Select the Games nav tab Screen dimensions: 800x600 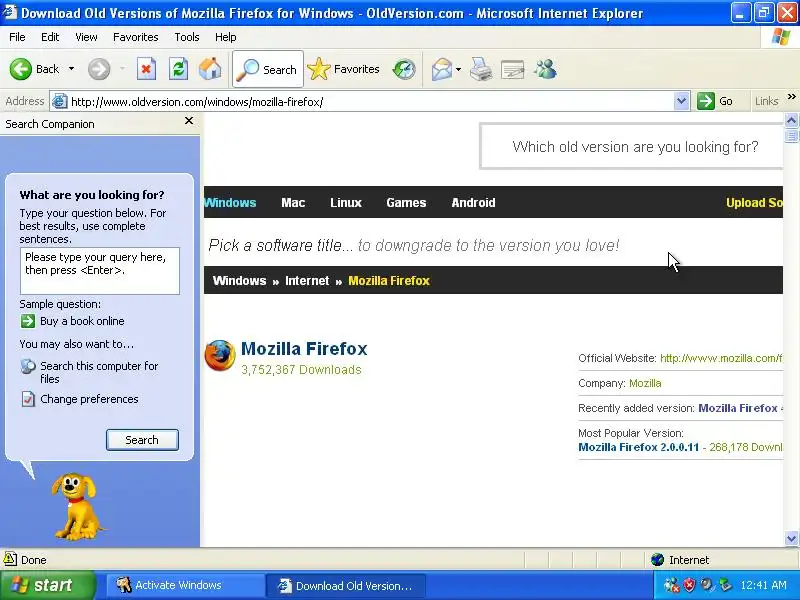(x=406, y=203)
